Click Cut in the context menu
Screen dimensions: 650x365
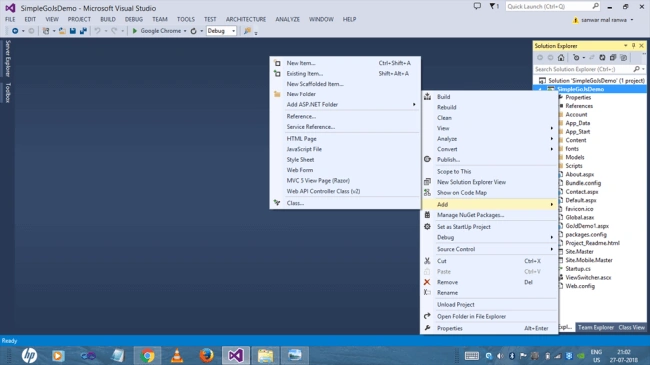pyautogui.click(x=489, y=261)
